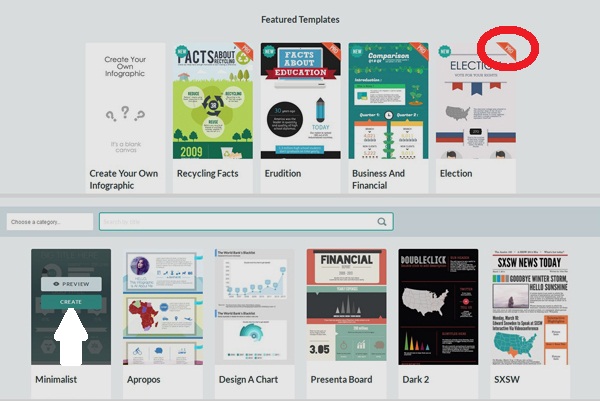The height and width of the screenshot is (401, 600).
Task: Click the NEW badge on Erudition template
Action: [x=267, y=49]
